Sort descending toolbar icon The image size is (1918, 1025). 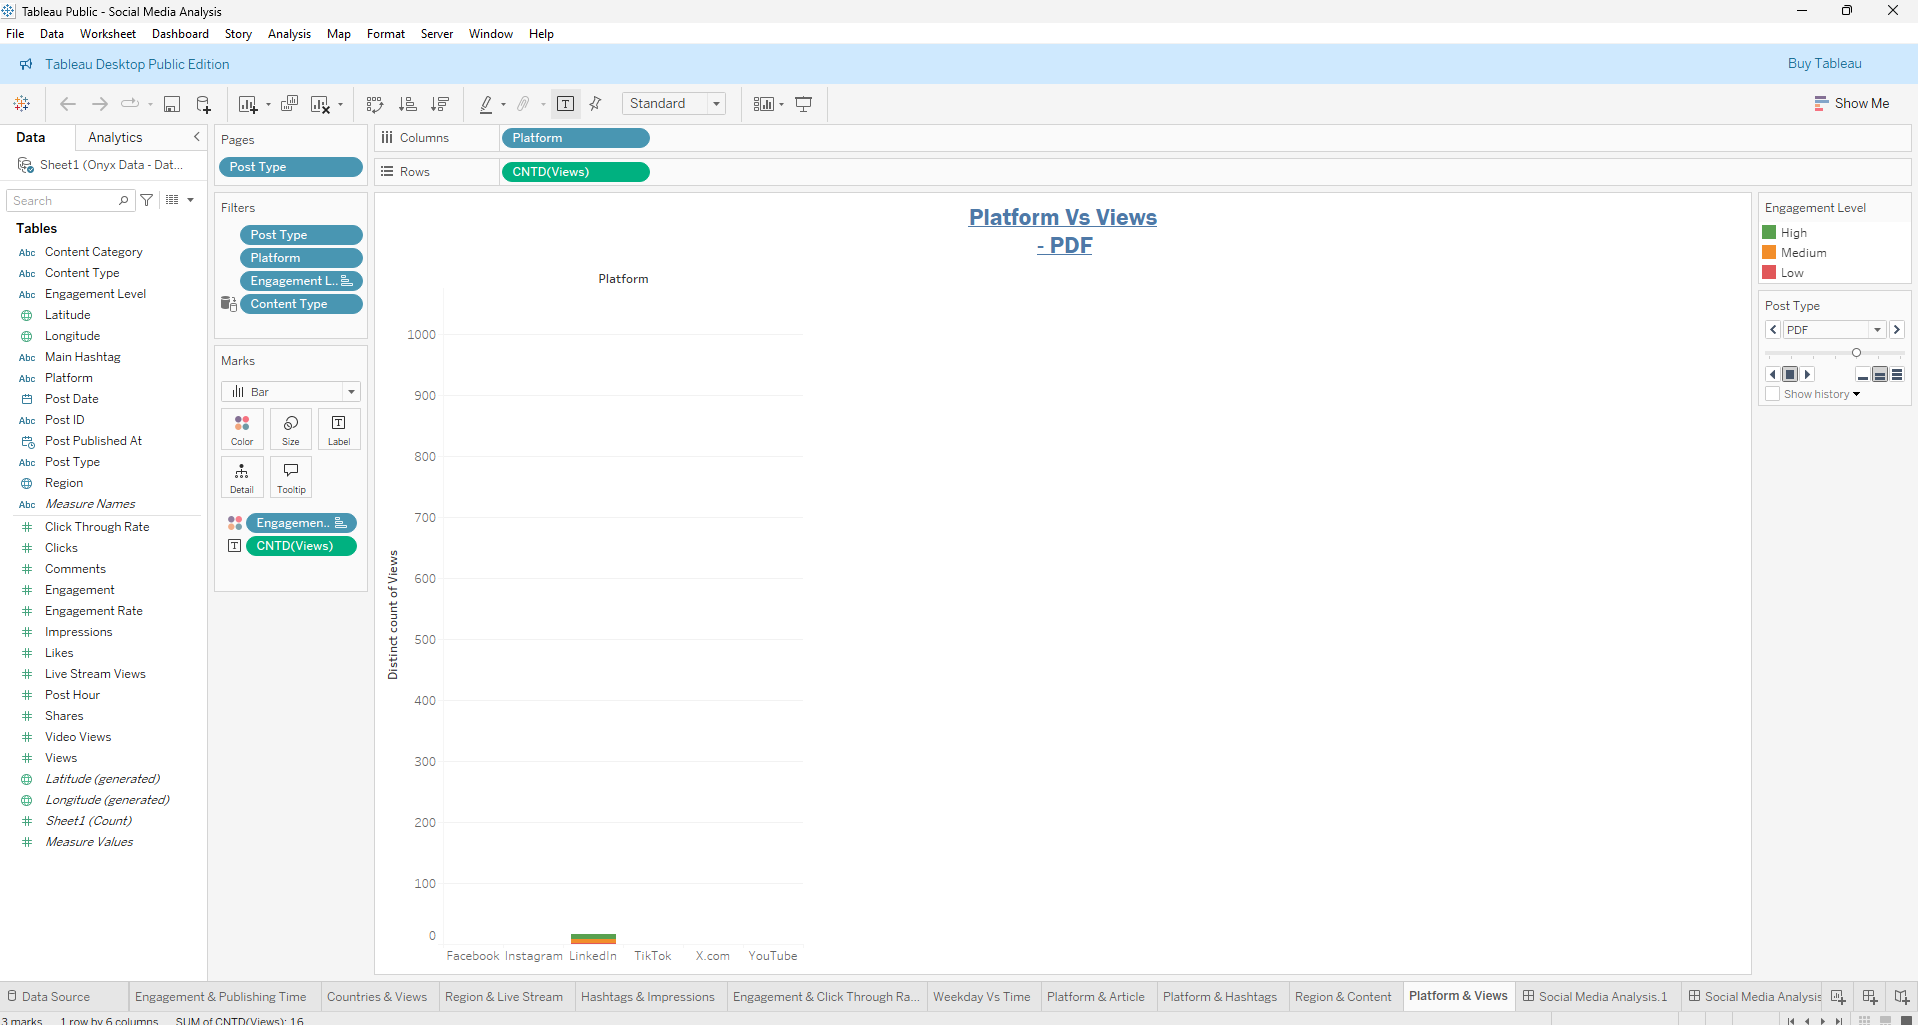[439, 104]
